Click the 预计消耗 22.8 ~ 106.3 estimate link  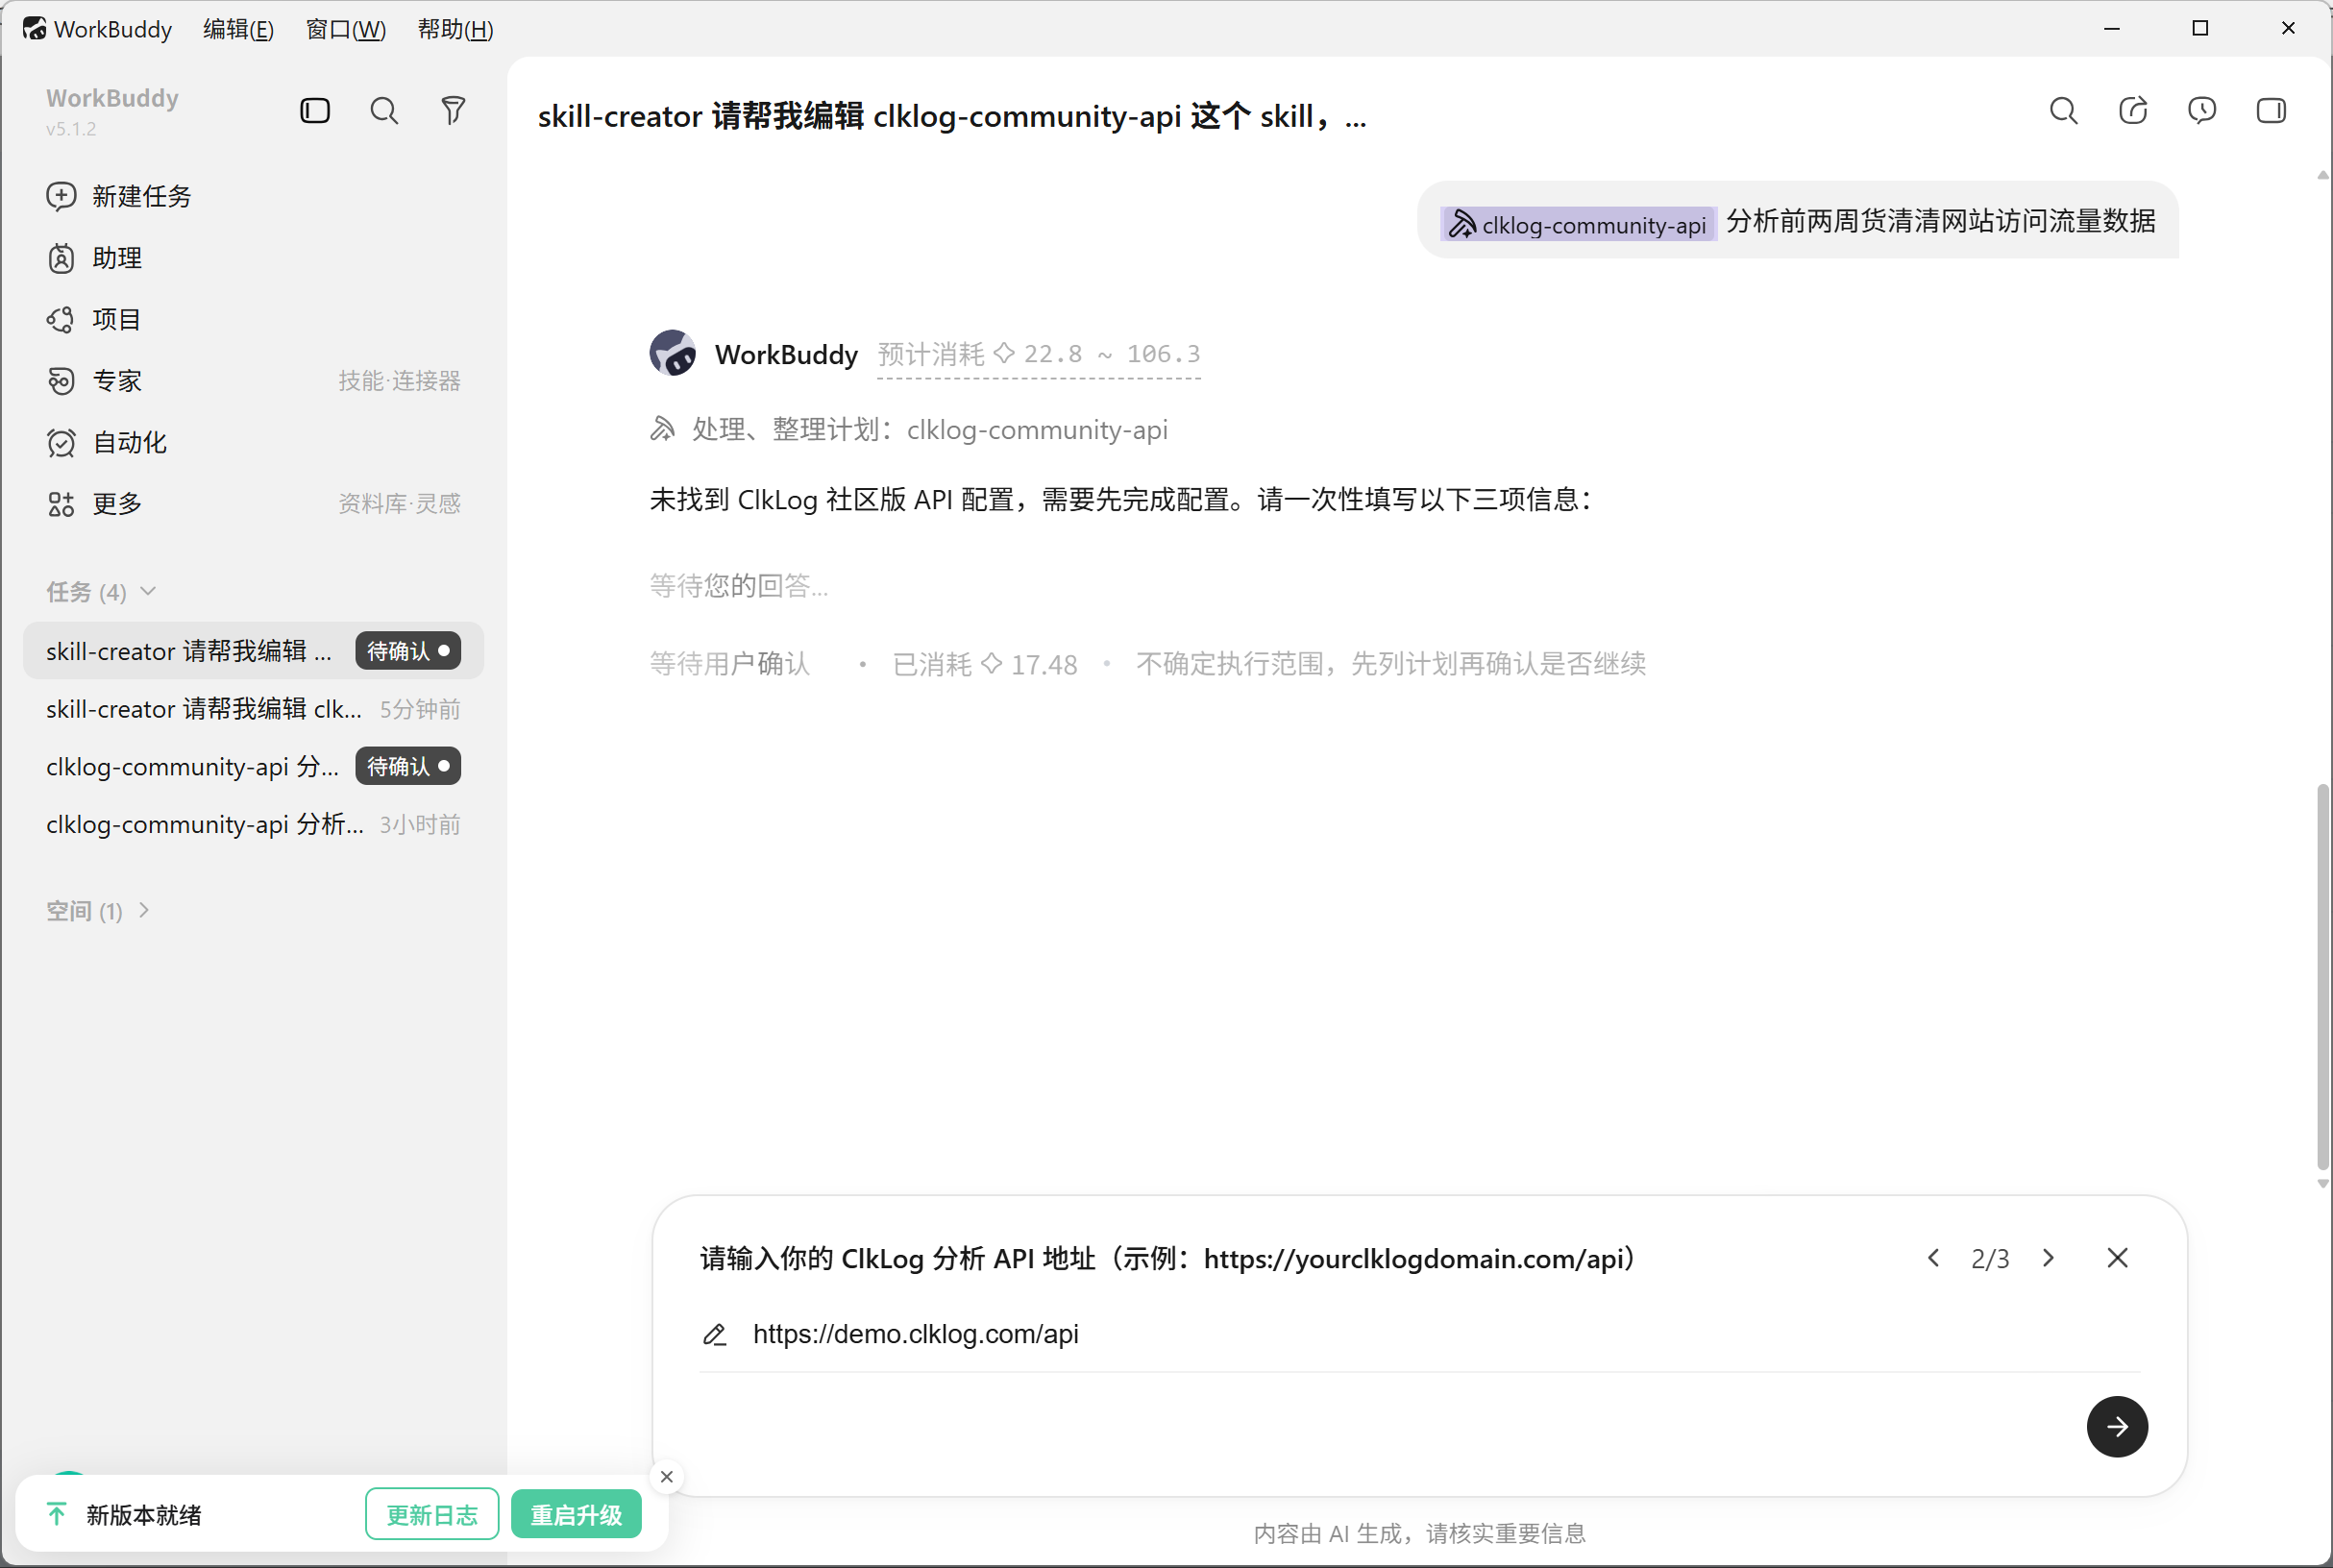click(x=1038, y=354)
